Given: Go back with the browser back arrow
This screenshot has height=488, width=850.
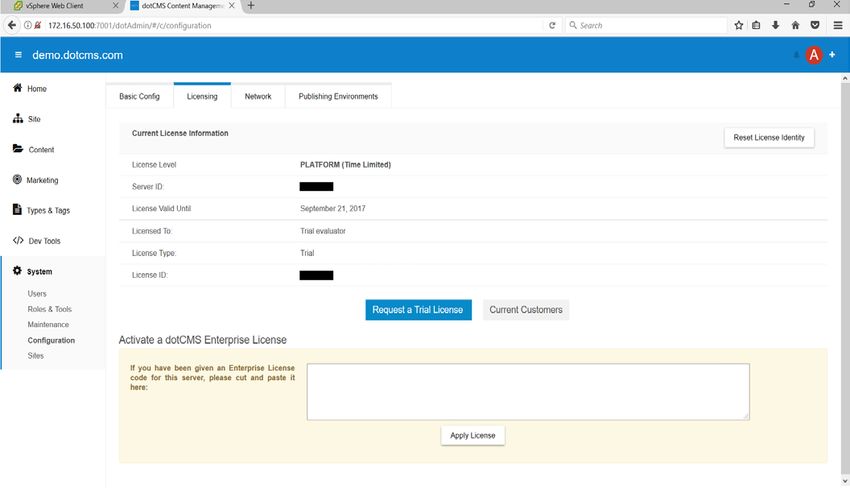Looking at the screenshot, I should coord(12,25).
